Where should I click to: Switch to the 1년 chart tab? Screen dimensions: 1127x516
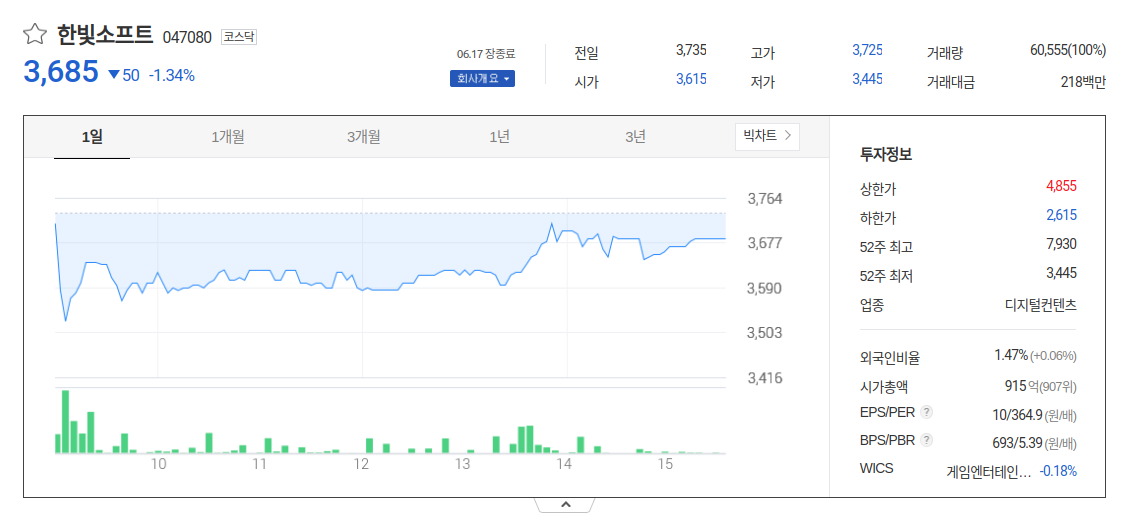pyautogui.click(x=500, y=137)
